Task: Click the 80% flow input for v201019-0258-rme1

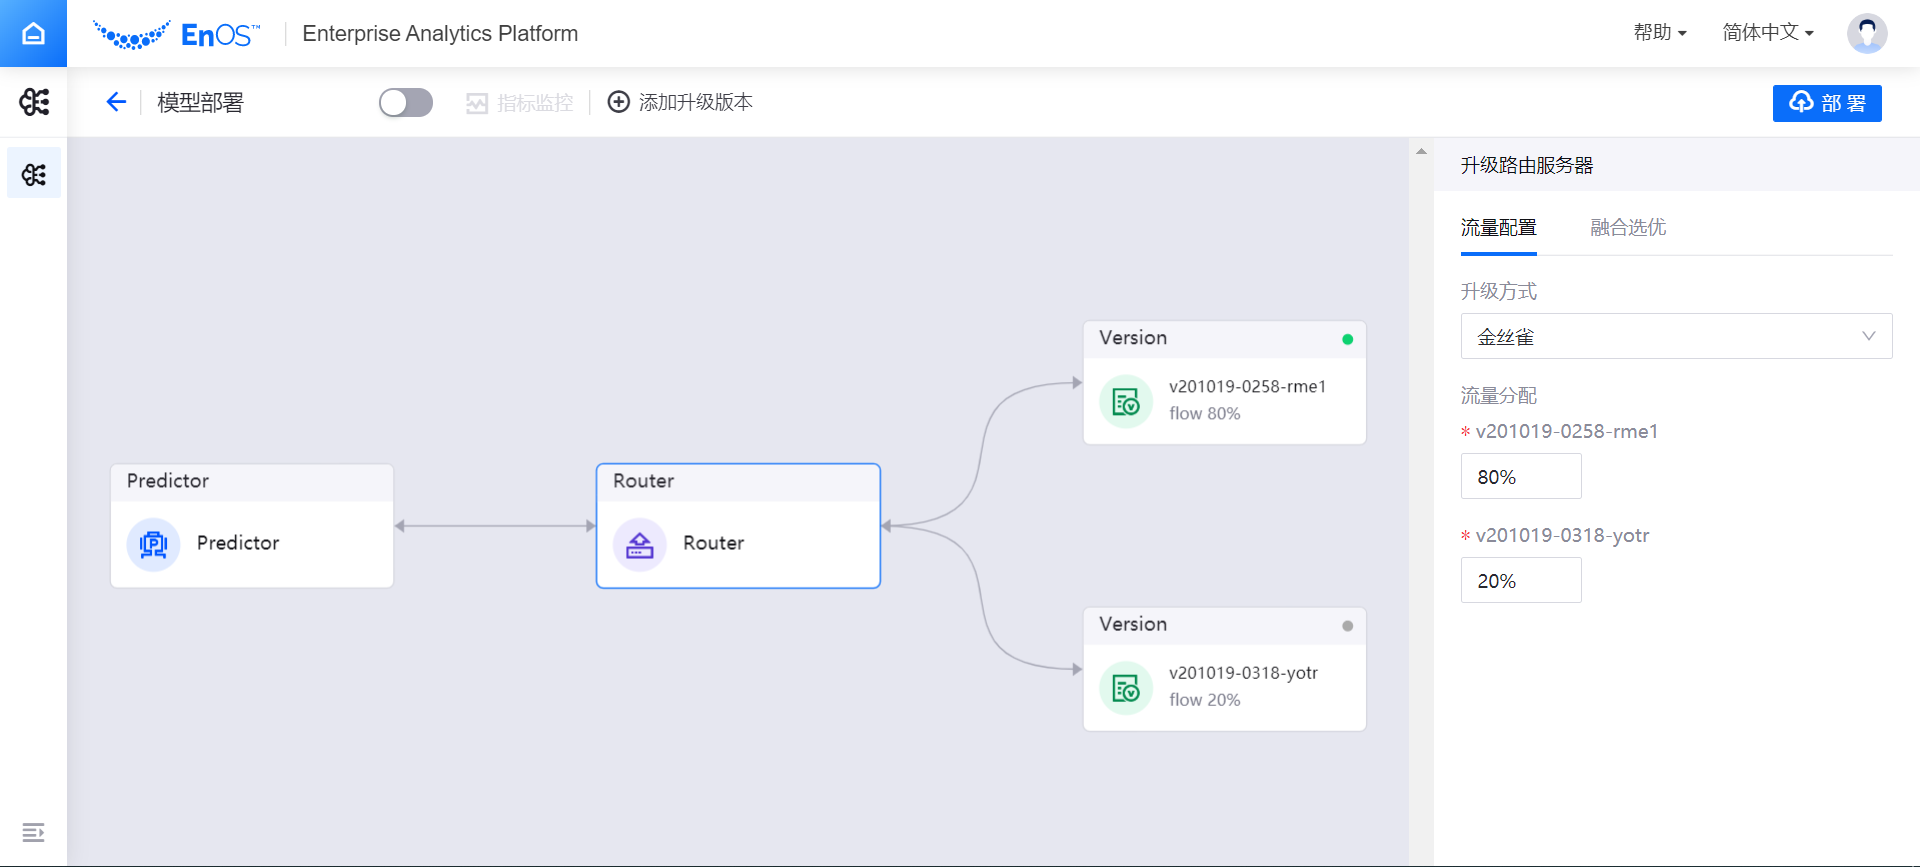Action: pyautogui.click(x=1520, y=477)
